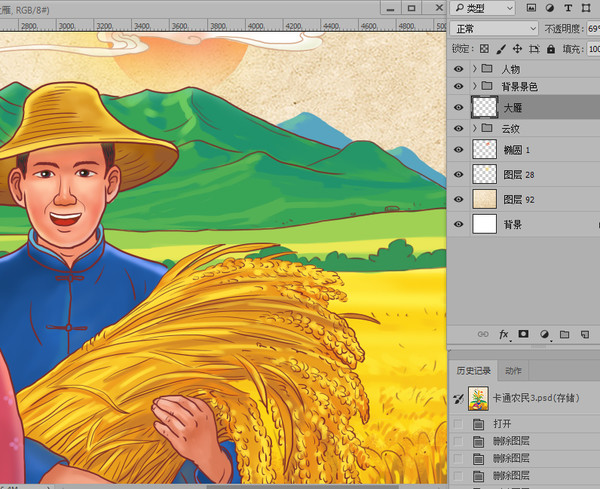The width and height of the screenshot is (600, 489).
Task: Add layer style fx icon
Action: point(504,334)
